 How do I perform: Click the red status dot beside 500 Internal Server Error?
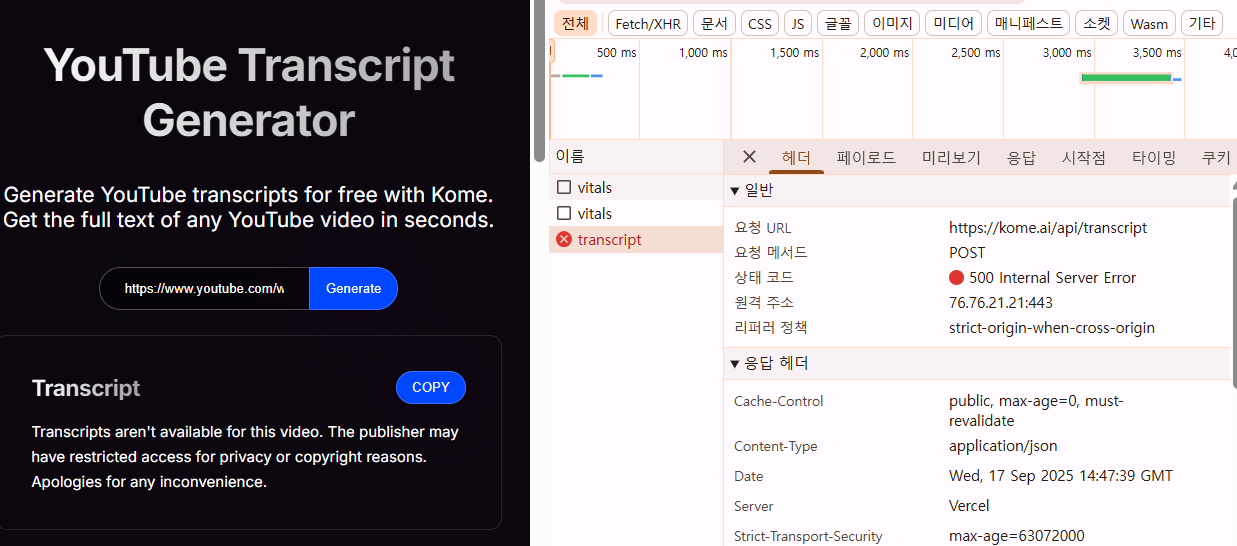tap(956, 278)
